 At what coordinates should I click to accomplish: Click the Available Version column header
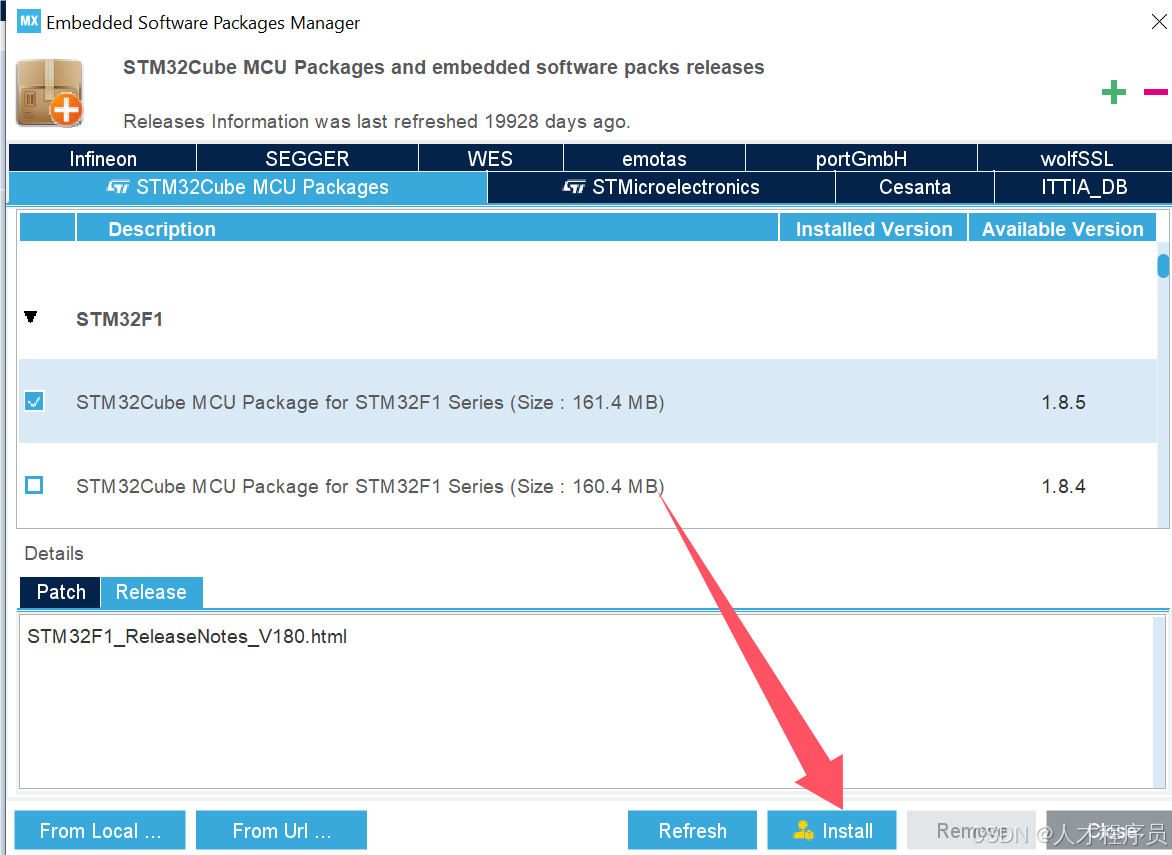pyautogui.click(x=1062, y=228)
